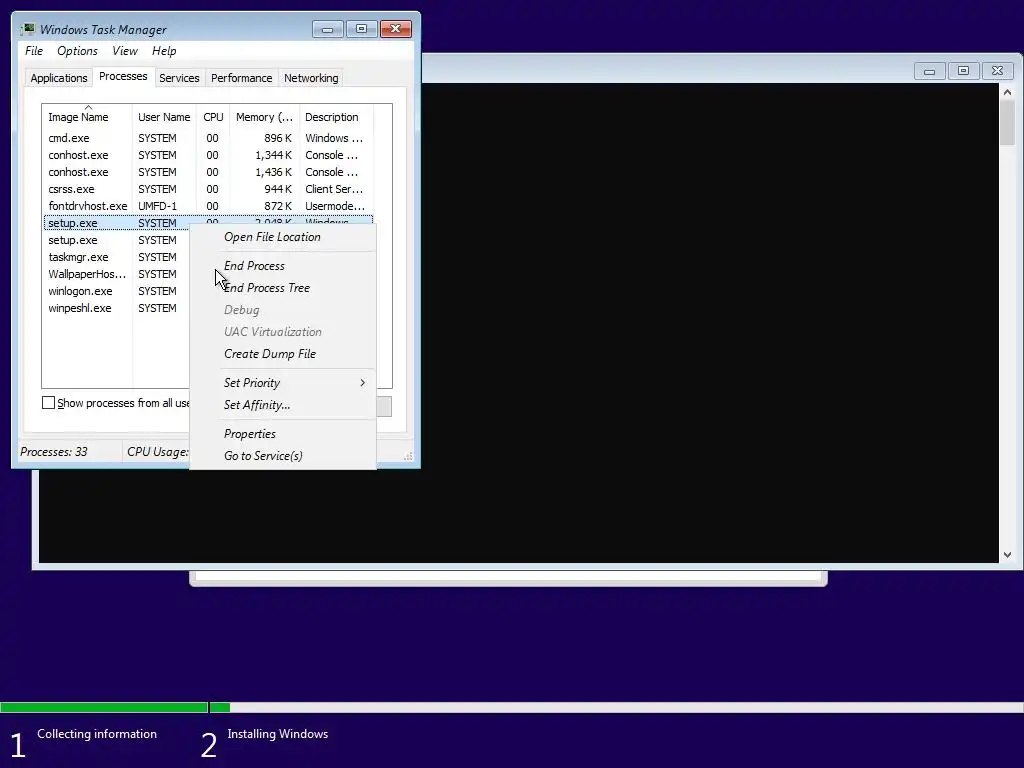Click the Task Manager resize grip corner

coord(408,456)
